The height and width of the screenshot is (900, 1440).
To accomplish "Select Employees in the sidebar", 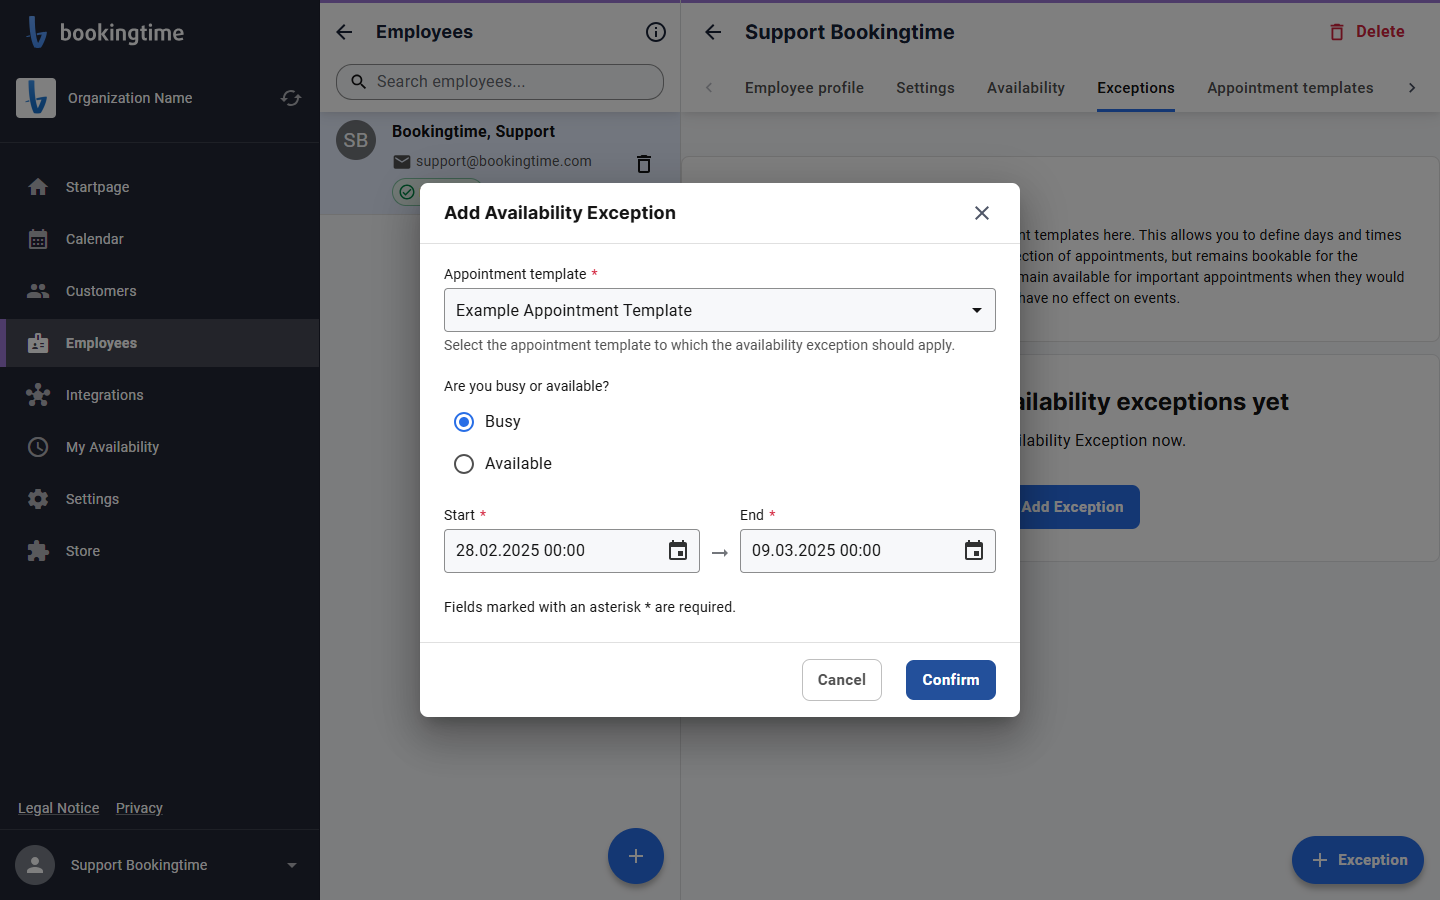I will [x=160, y=343].
